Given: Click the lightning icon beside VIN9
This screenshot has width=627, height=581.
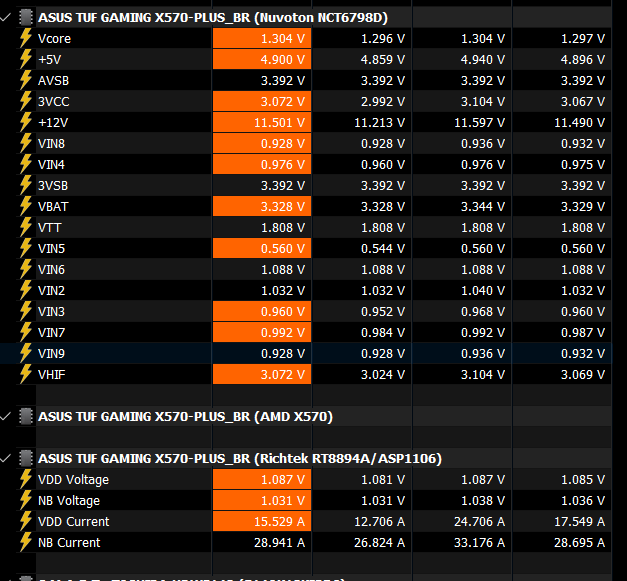Looking at the screenshot, I should (x=26, y=353).
